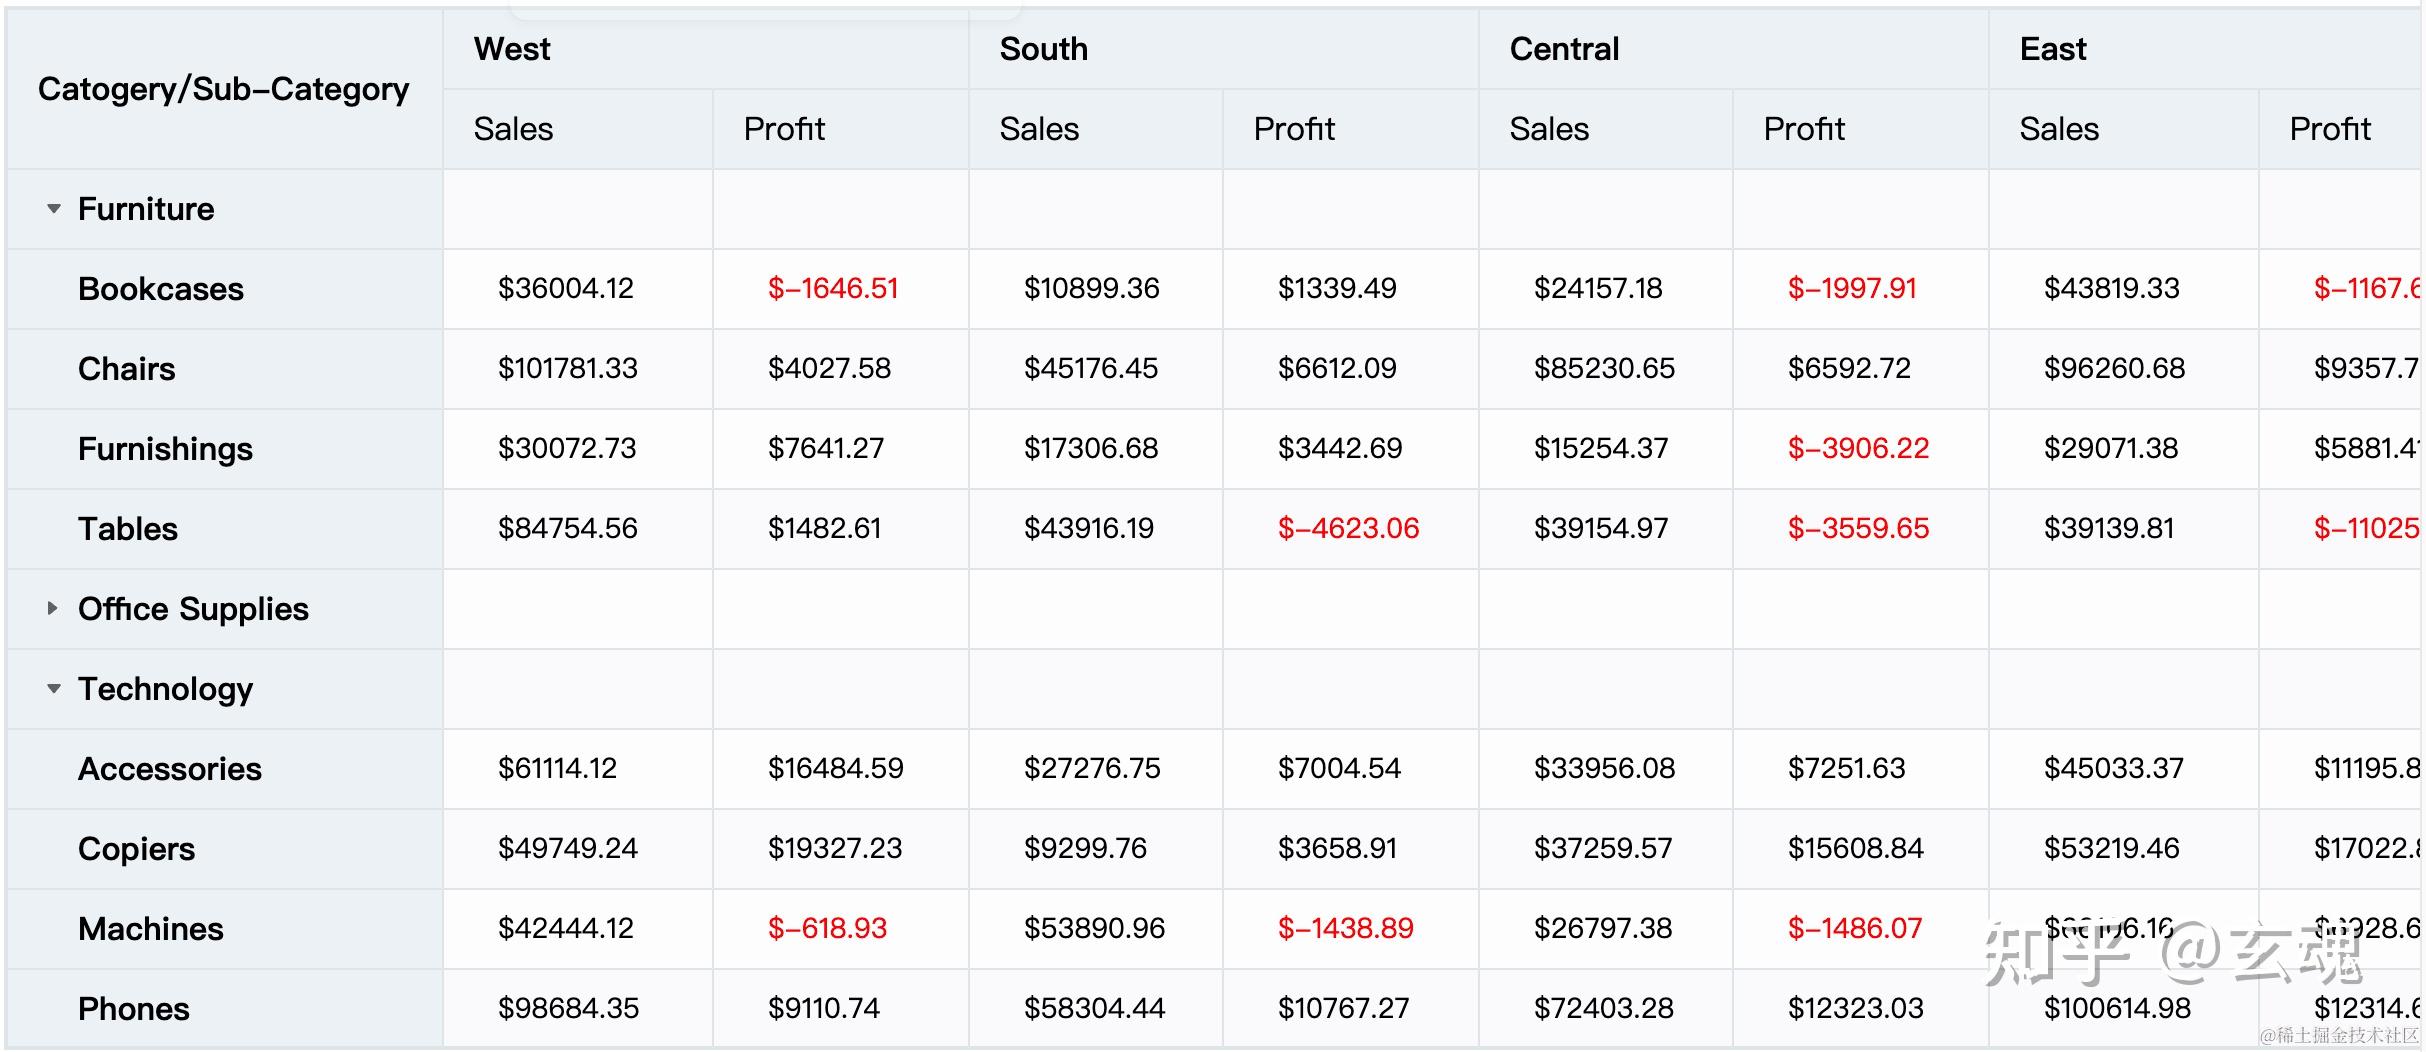This screenshot has width=2426, height=1052.
Task: Select the Tables sub-category row
Action: 128,529
